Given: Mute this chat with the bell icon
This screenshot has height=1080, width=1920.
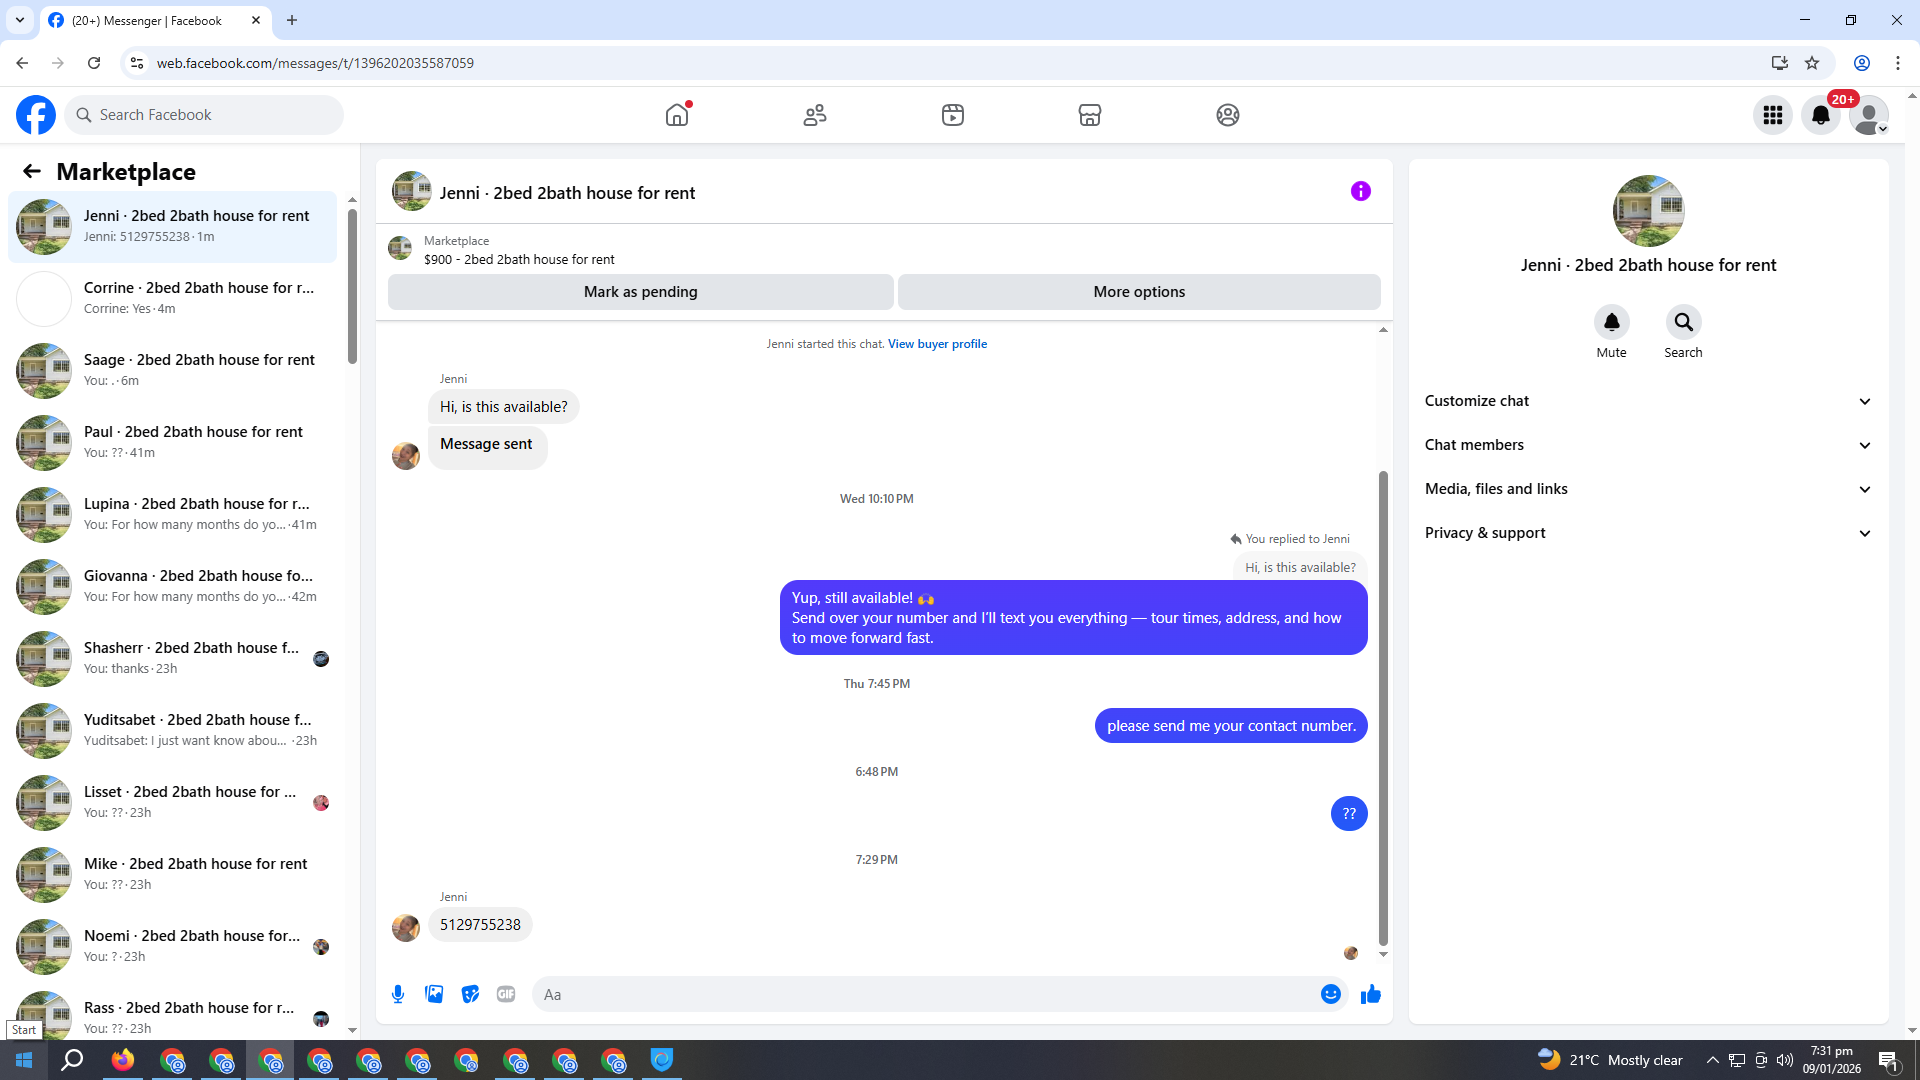Looking at the screenshot, I should [x=1611, y=322].
